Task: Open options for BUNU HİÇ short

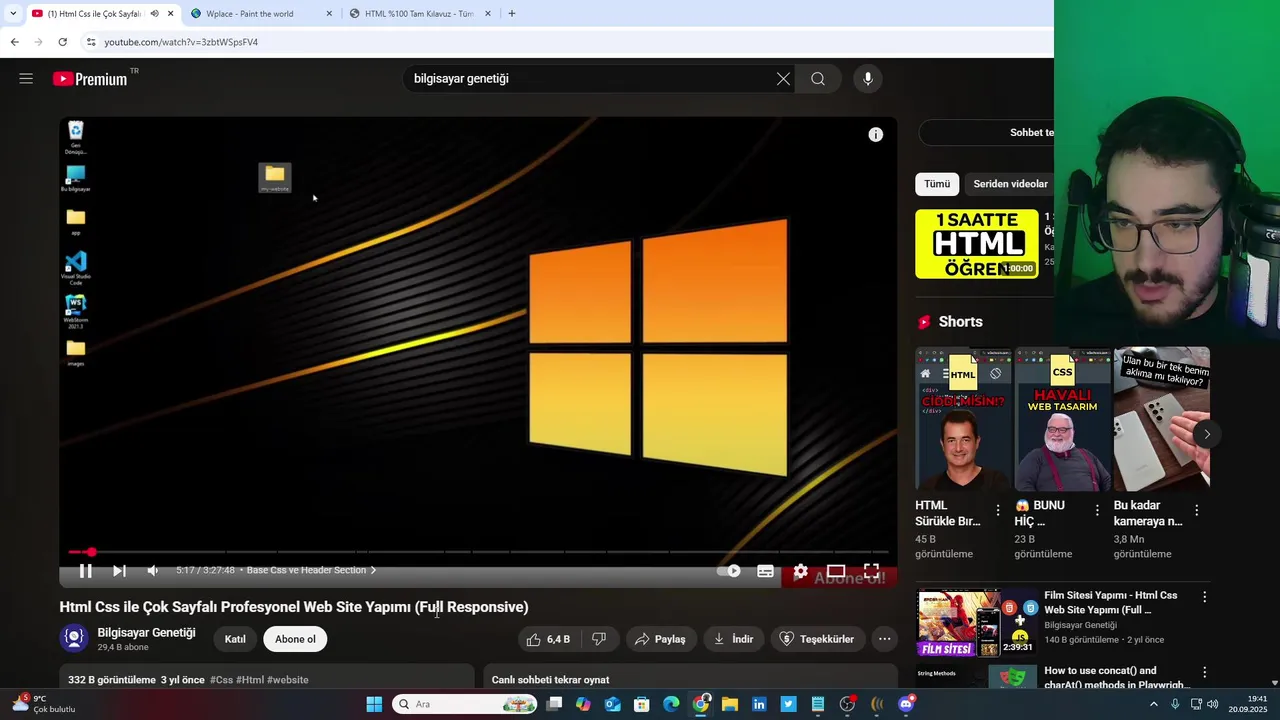Action: 1097,510
